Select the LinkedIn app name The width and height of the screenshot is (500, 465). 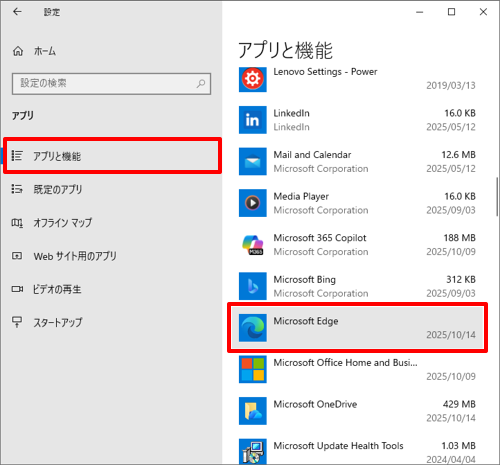tap(291, 113)
